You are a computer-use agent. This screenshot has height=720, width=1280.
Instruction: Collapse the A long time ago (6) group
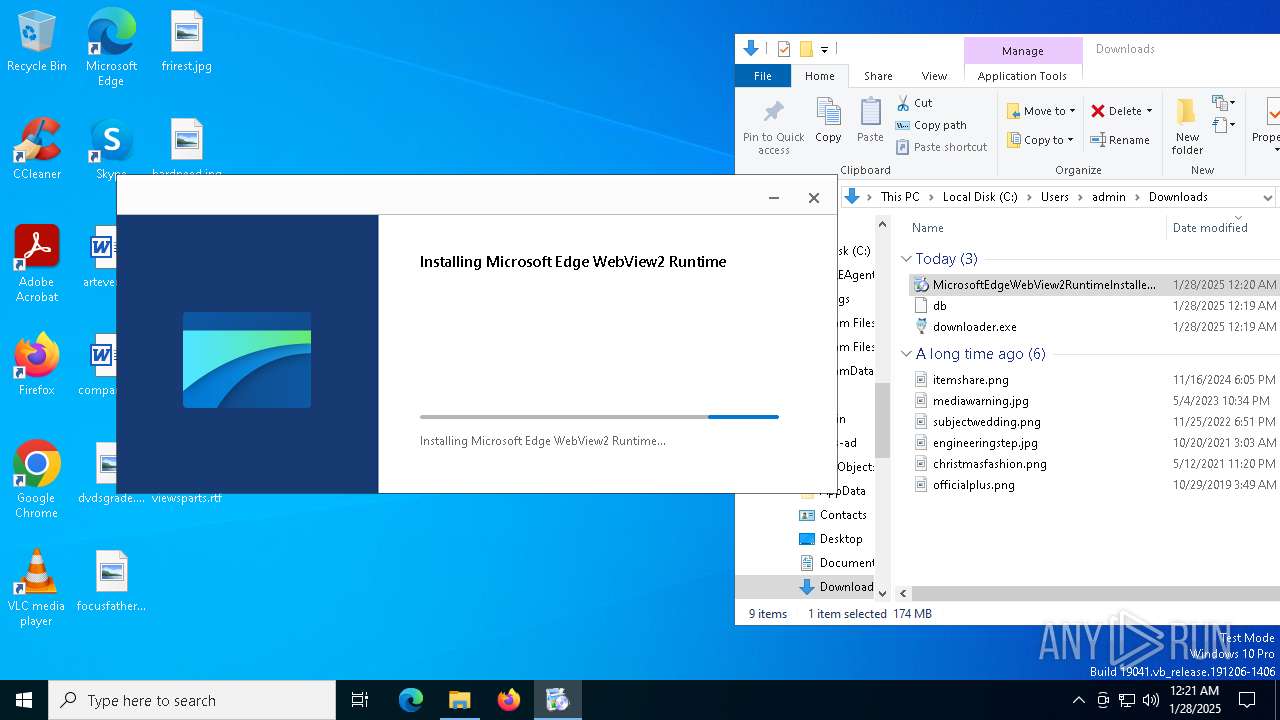(906, 354)
